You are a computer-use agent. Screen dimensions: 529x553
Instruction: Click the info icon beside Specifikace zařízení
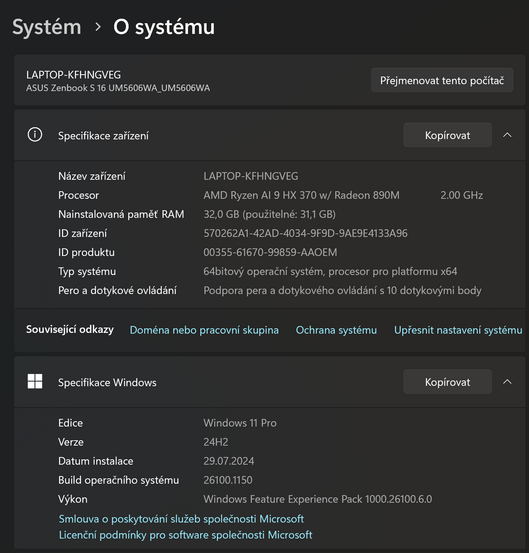[35, 135]
